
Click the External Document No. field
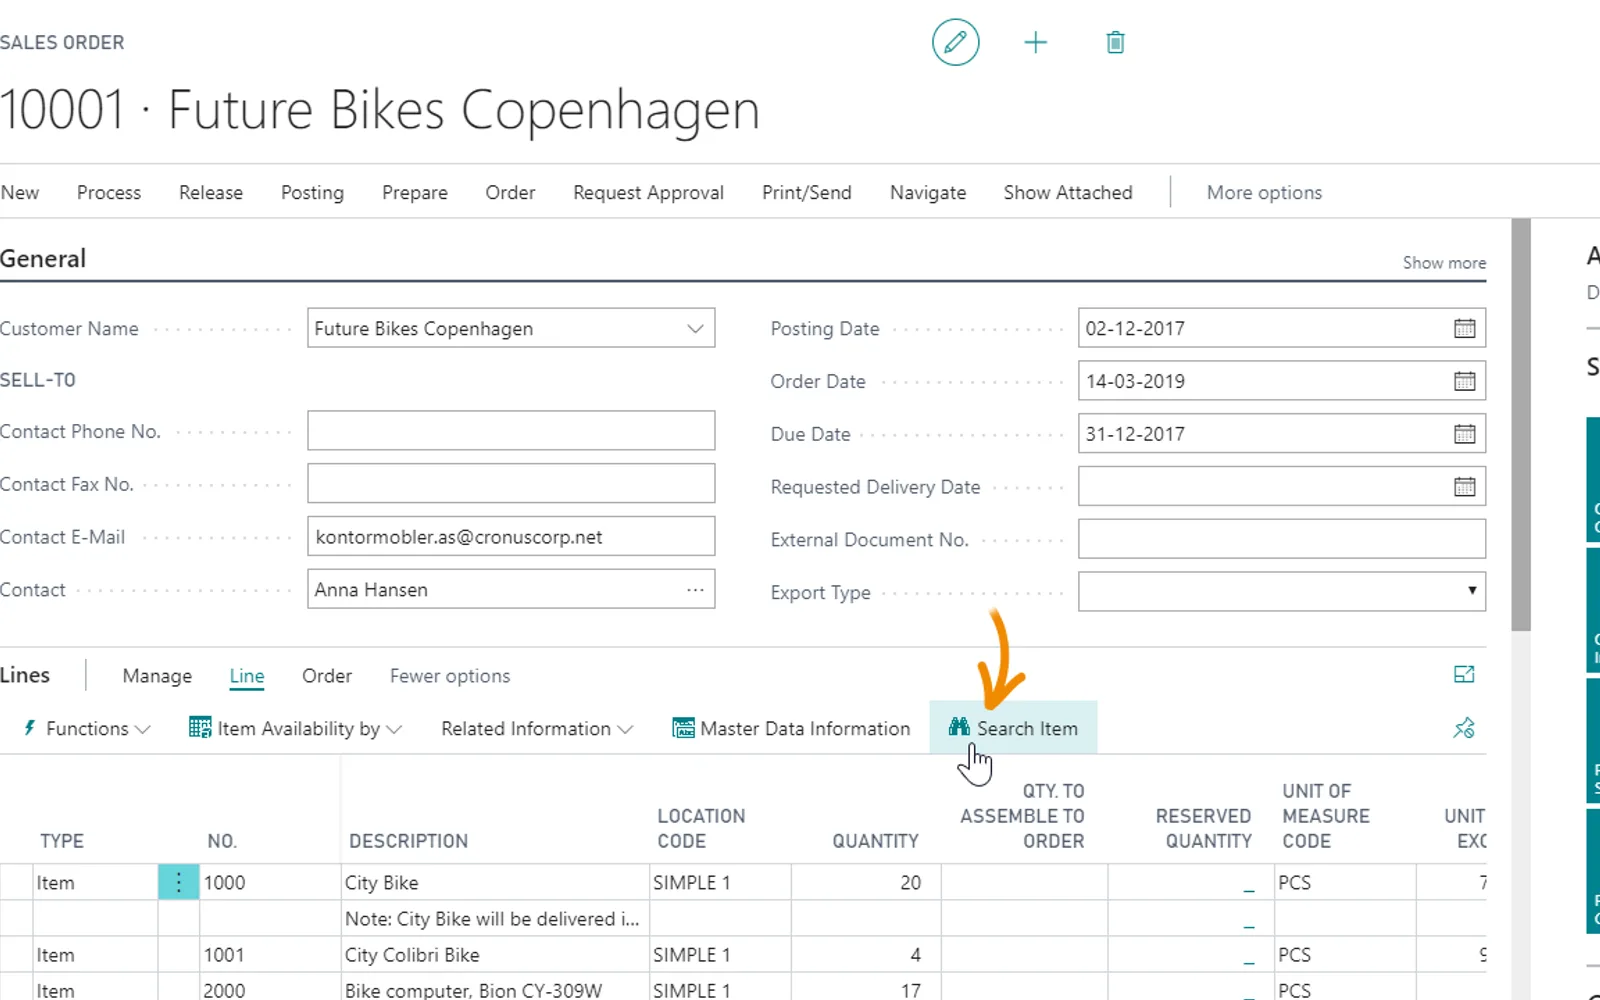[x=1281, y=539]
